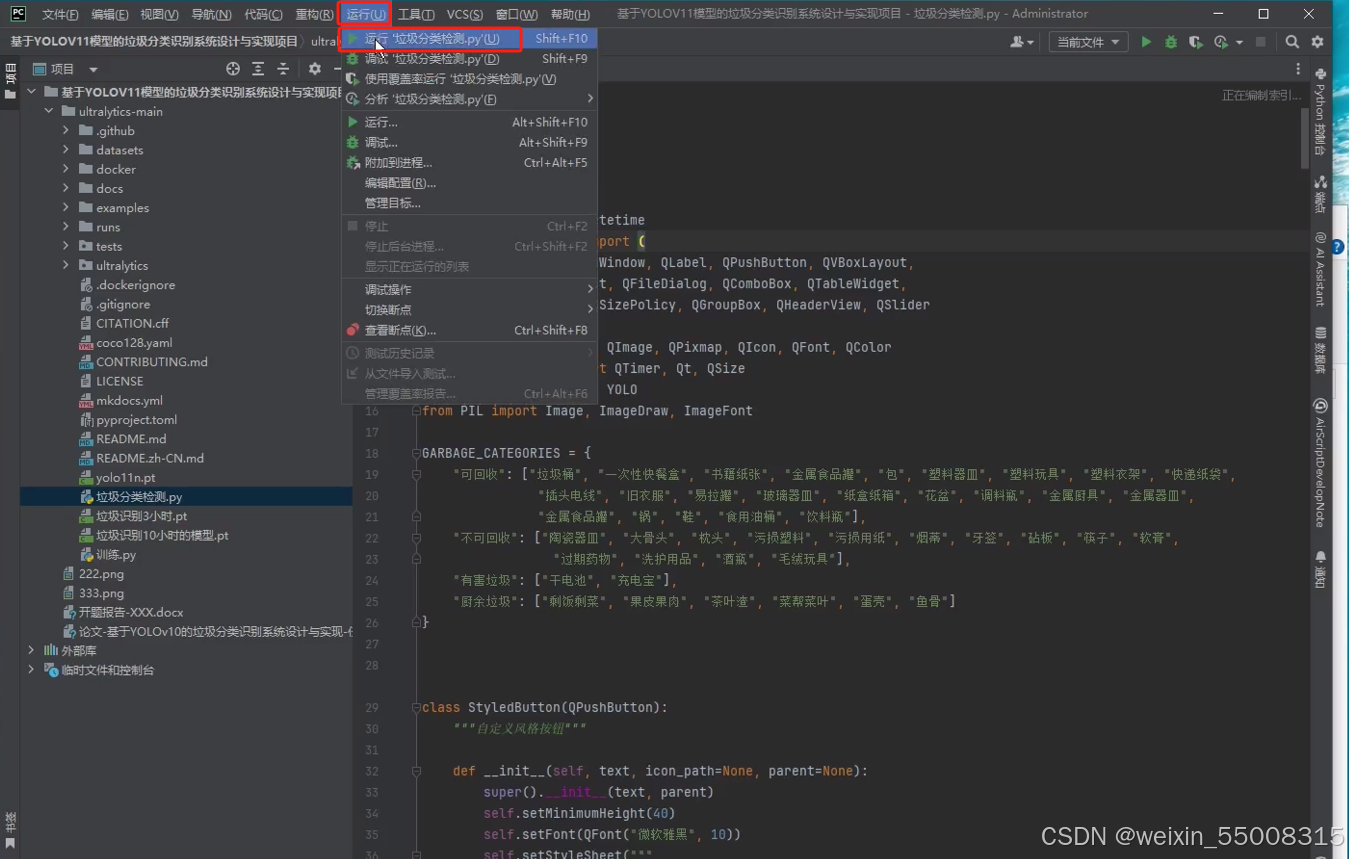This screenshot has height=859, width=1349.
Task: Select yolo11n.pt model file
Action: click(x=125, y=478)
